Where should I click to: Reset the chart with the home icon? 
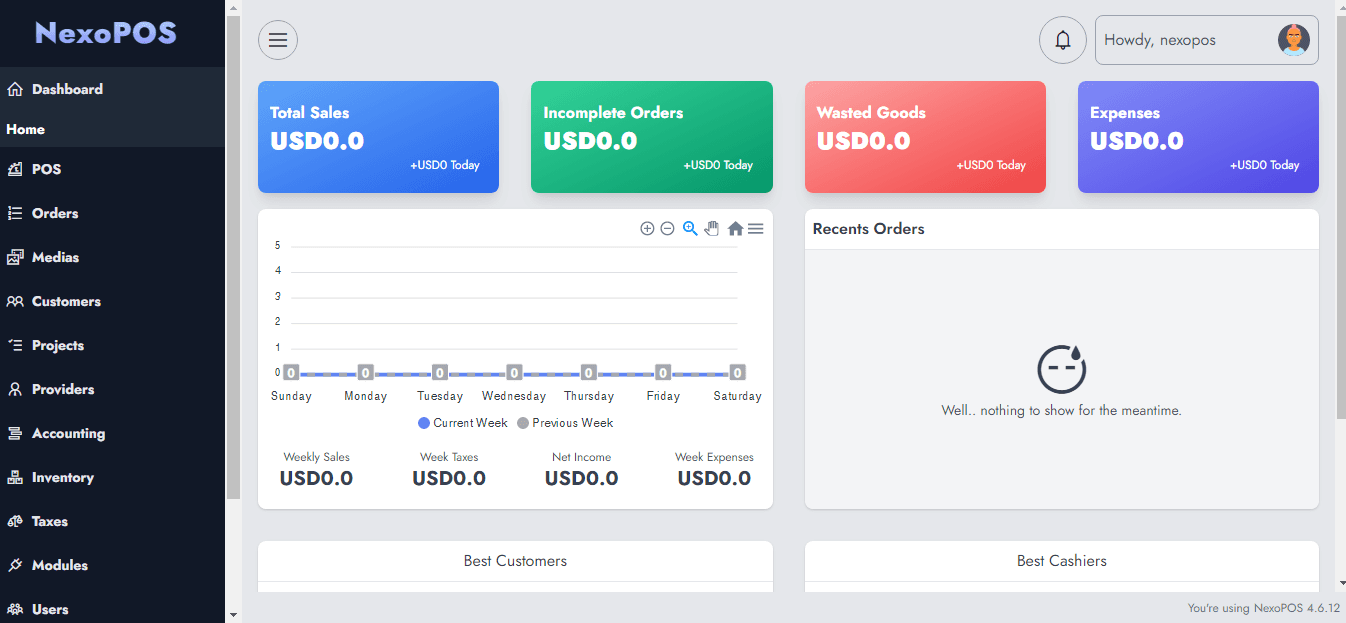point(735,228)
